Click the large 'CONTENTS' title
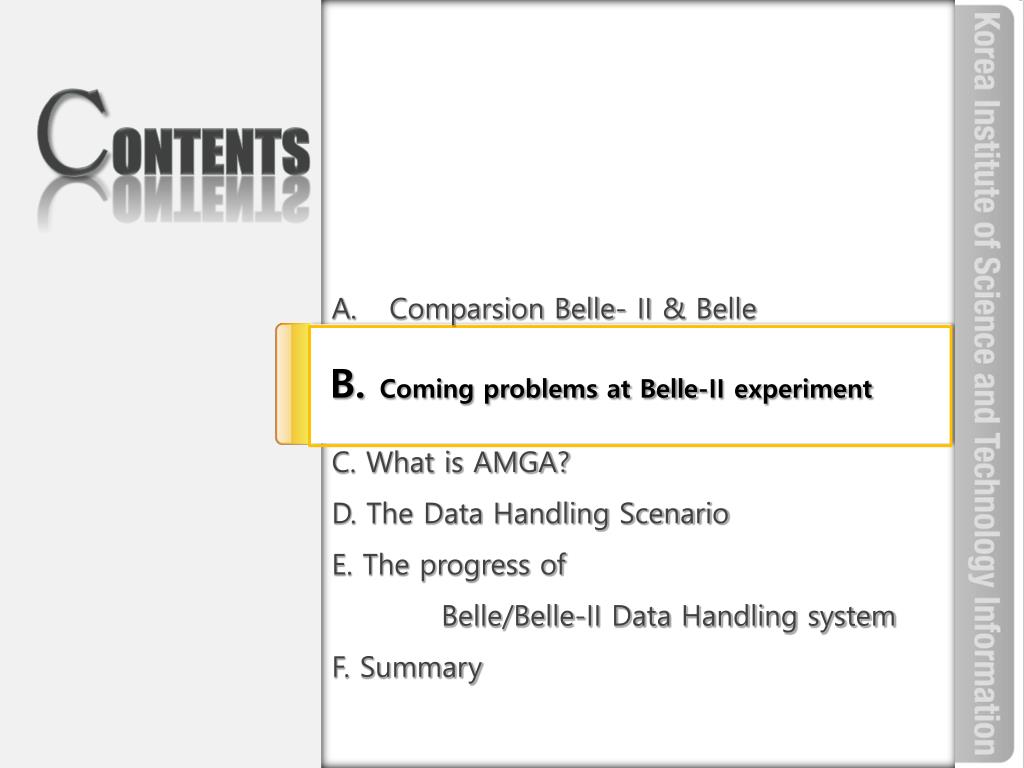The image size is (1024, 768). [x=173, y=135]
